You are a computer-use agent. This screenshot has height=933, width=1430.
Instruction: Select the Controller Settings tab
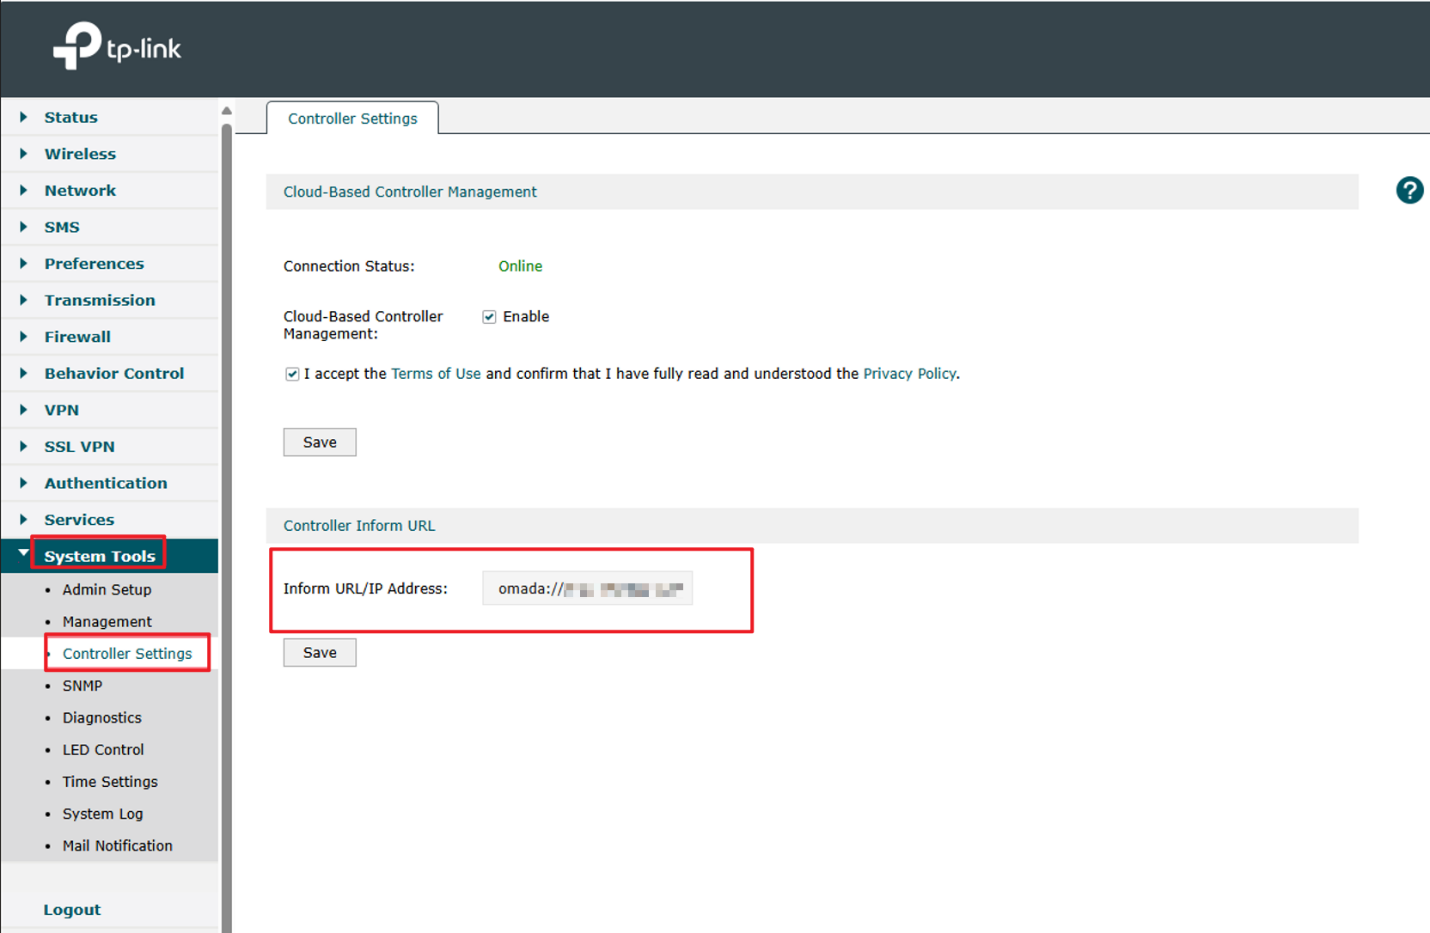(352, 118)
